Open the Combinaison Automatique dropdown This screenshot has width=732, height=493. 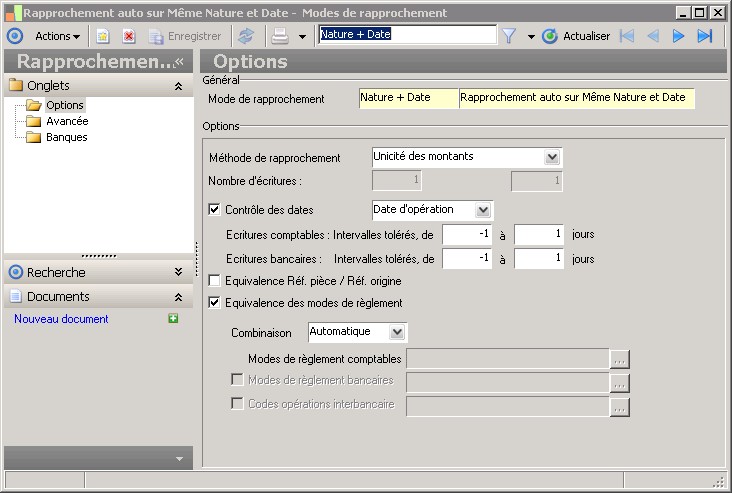click(x=397, y=331)
